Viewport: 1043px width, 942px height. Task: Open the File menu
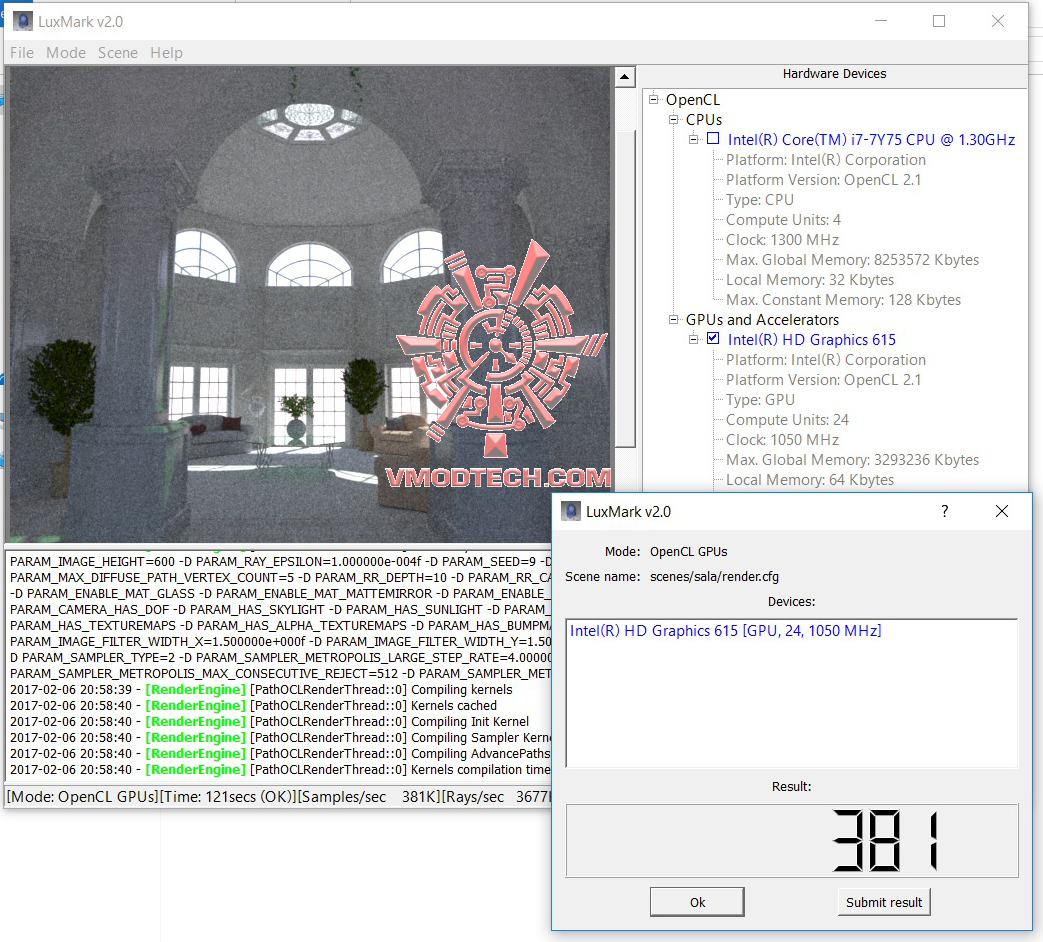coord(22,53)
